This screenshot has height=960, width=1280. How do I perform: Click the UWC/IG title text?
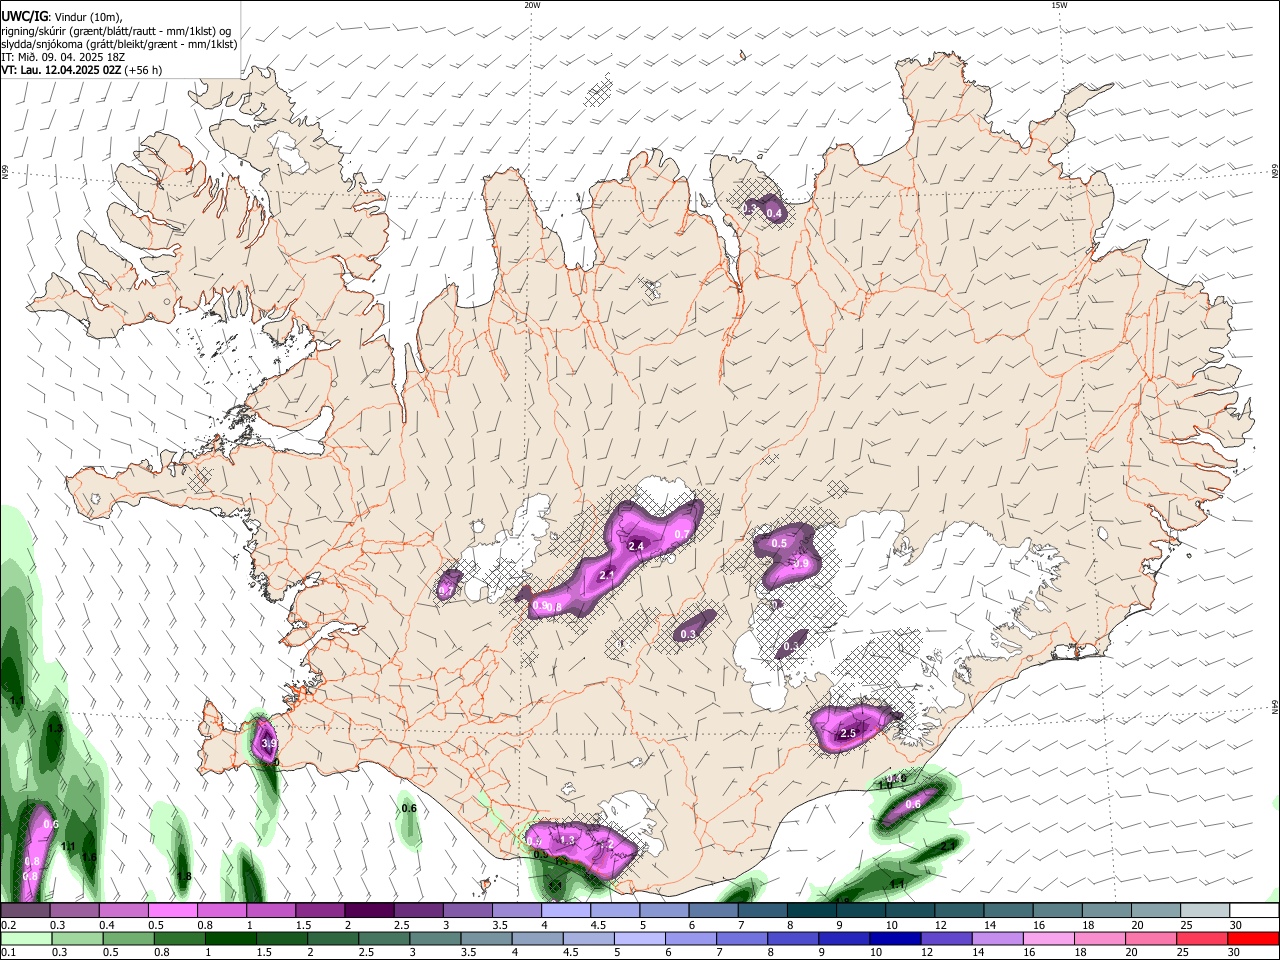coord(24,16)
